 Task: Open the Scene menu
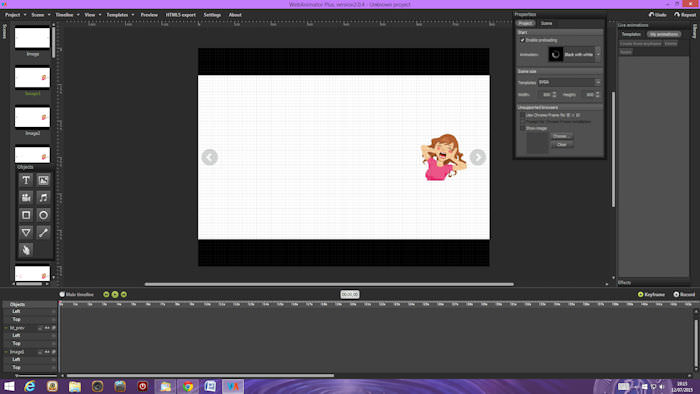pyautogui.click(x=40, y=15)
